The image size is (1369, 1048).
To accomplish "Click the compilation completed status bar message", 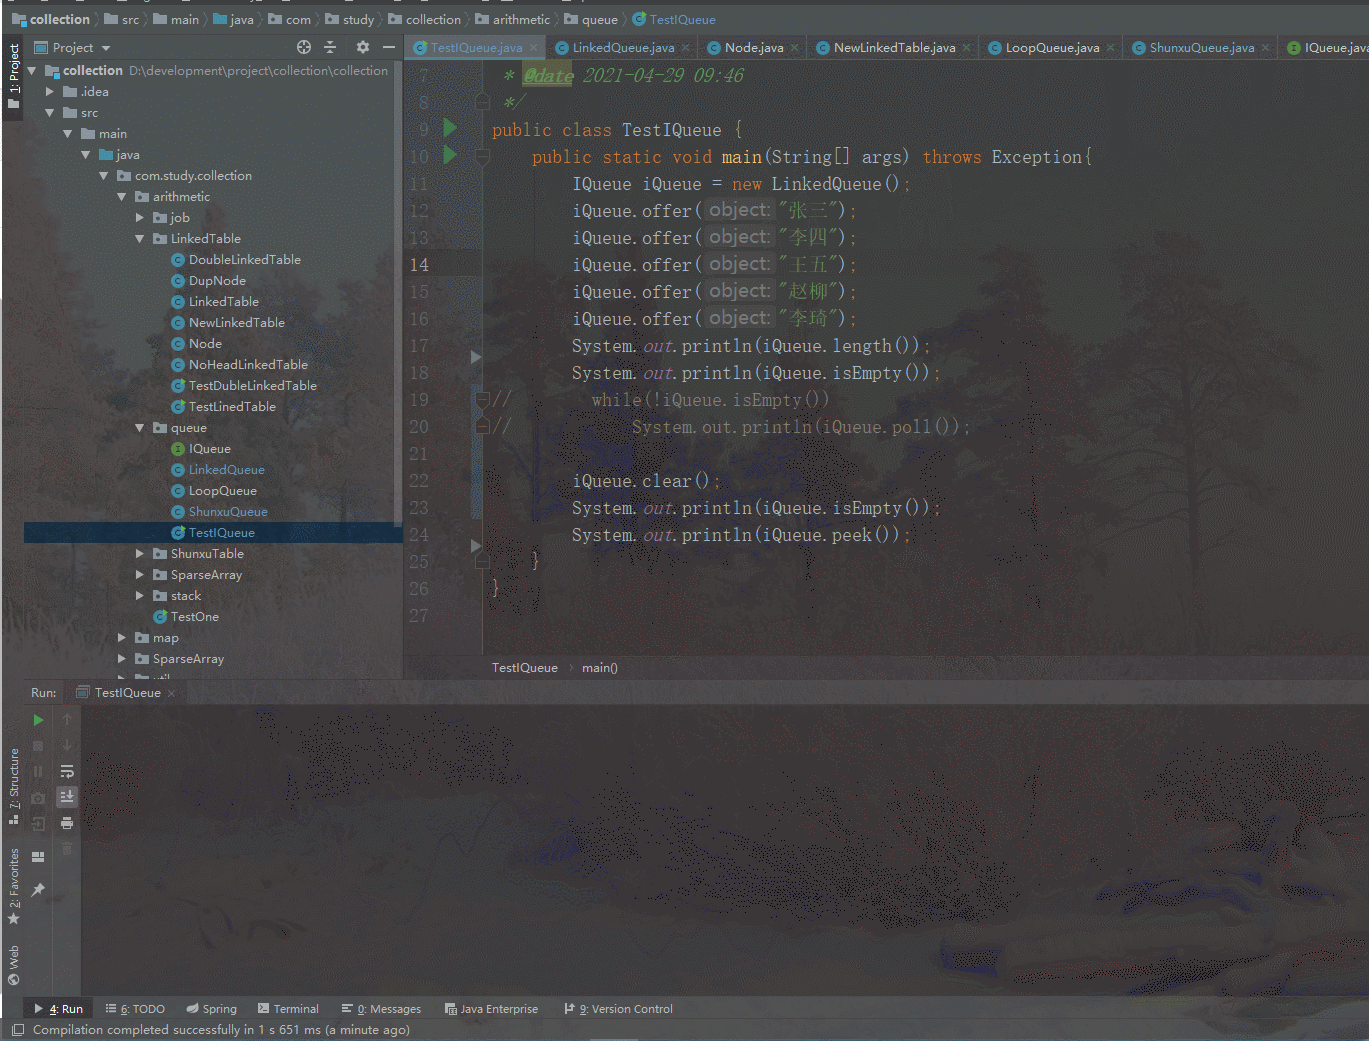I will tap(221, 1030).
